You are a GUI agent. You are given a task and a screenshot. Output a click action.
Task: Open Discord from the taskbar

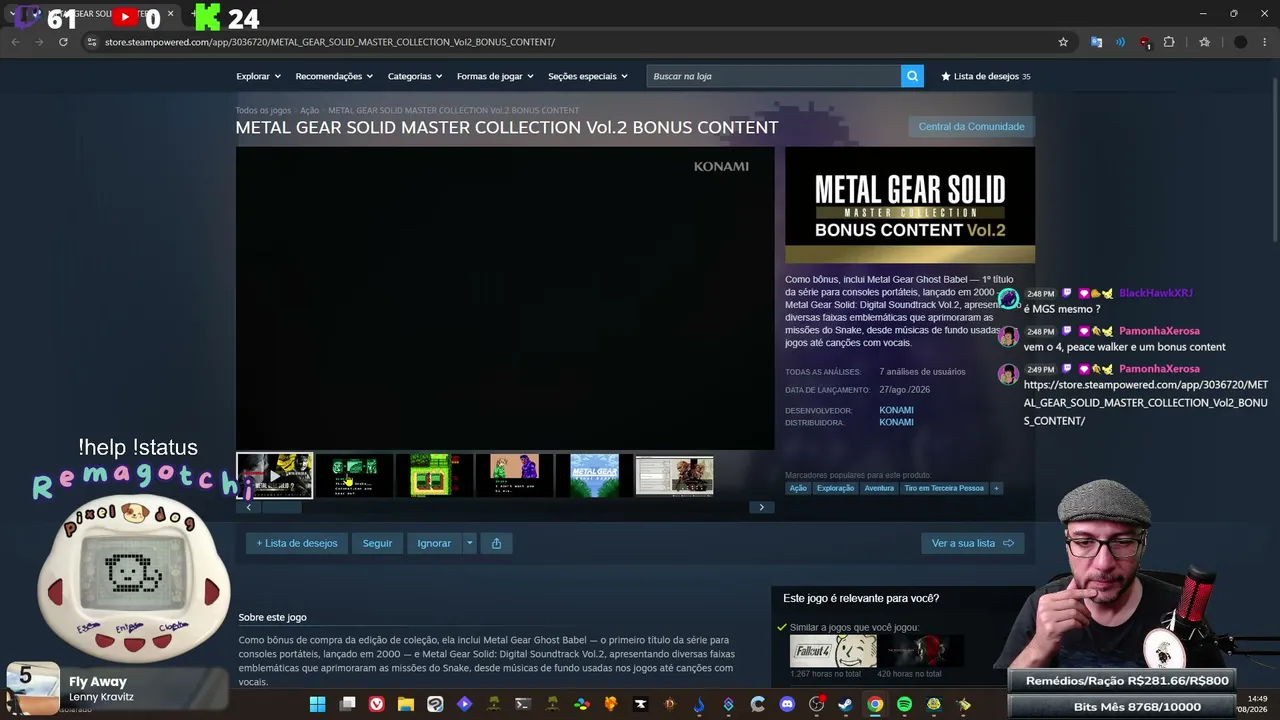click(787, 704)
